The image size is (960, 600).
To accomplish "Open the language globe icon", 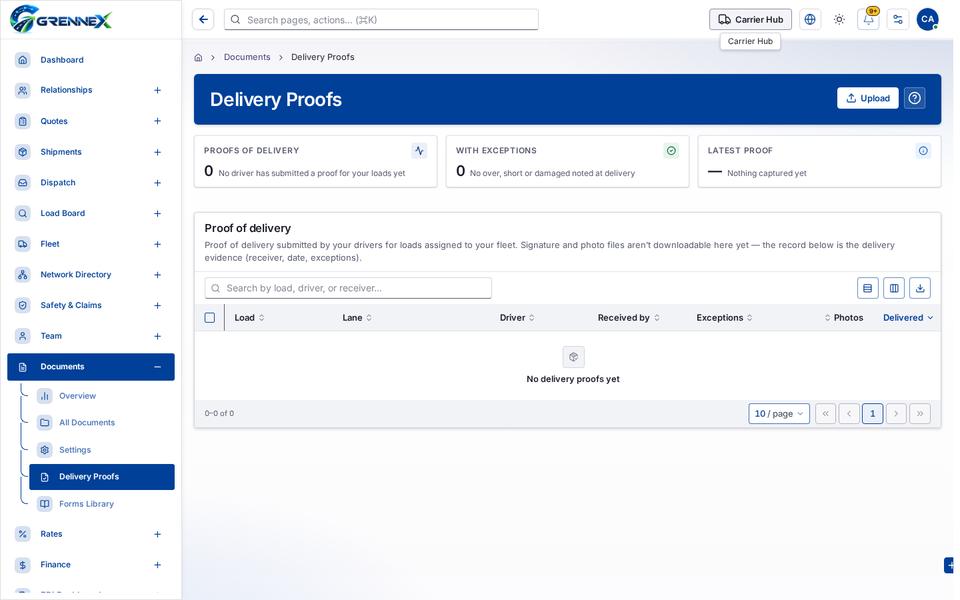I will pos(809,20).
